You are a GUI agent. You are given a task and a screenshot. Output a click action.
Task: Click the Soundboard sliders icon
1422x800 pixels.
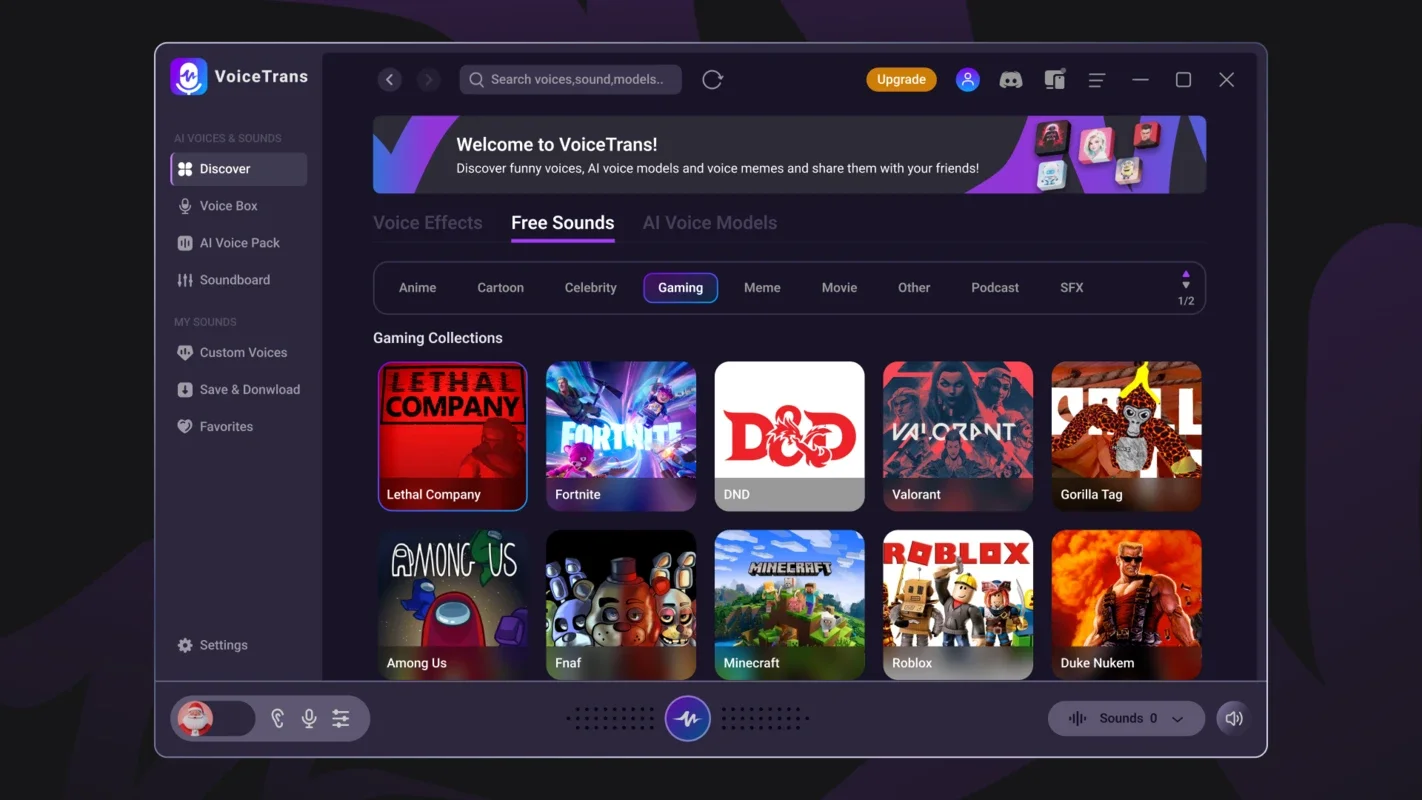[x=185, y=280]
